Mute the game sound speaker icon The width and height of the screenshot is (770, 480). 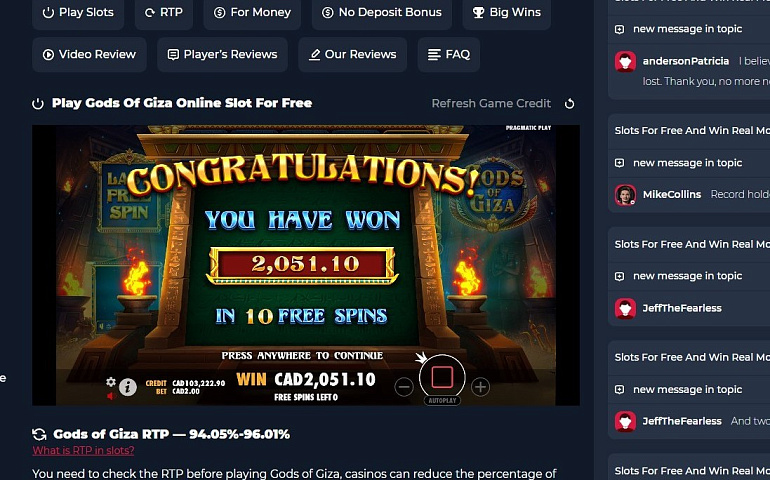point(111,396)
